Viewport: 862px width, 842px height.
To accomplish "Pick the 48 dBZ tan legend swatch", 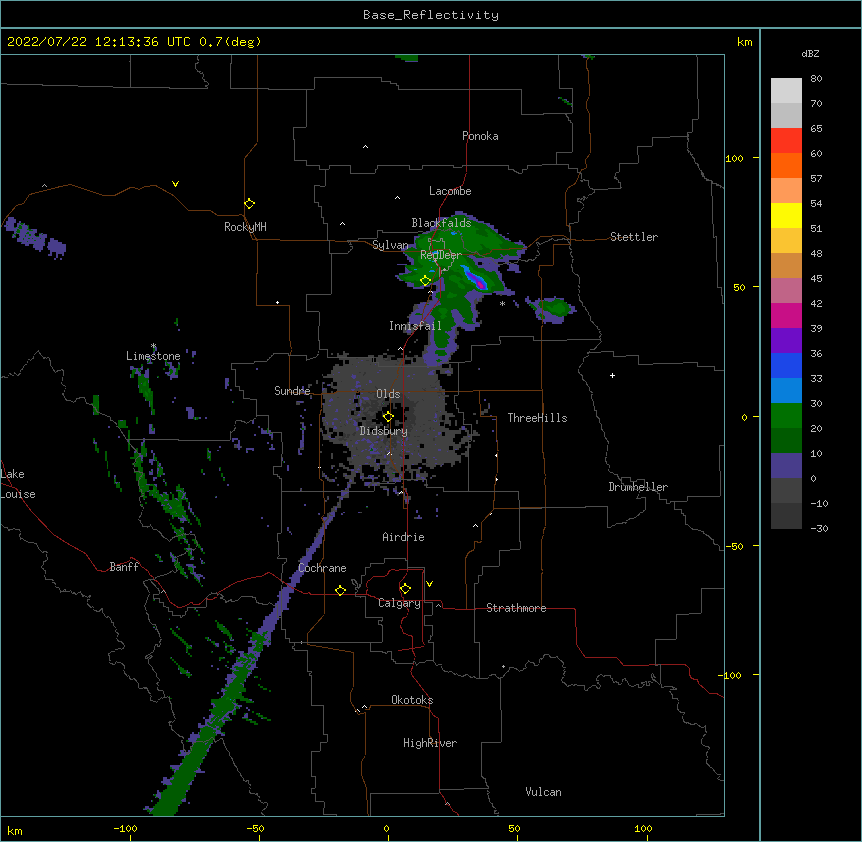I will 786,265.
